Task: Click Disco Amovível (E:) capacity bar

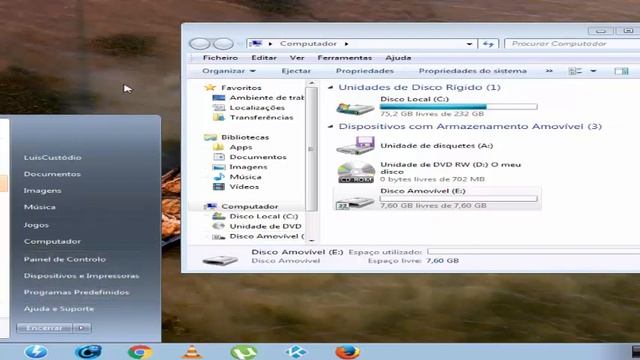Action: [x=458, y=199]
